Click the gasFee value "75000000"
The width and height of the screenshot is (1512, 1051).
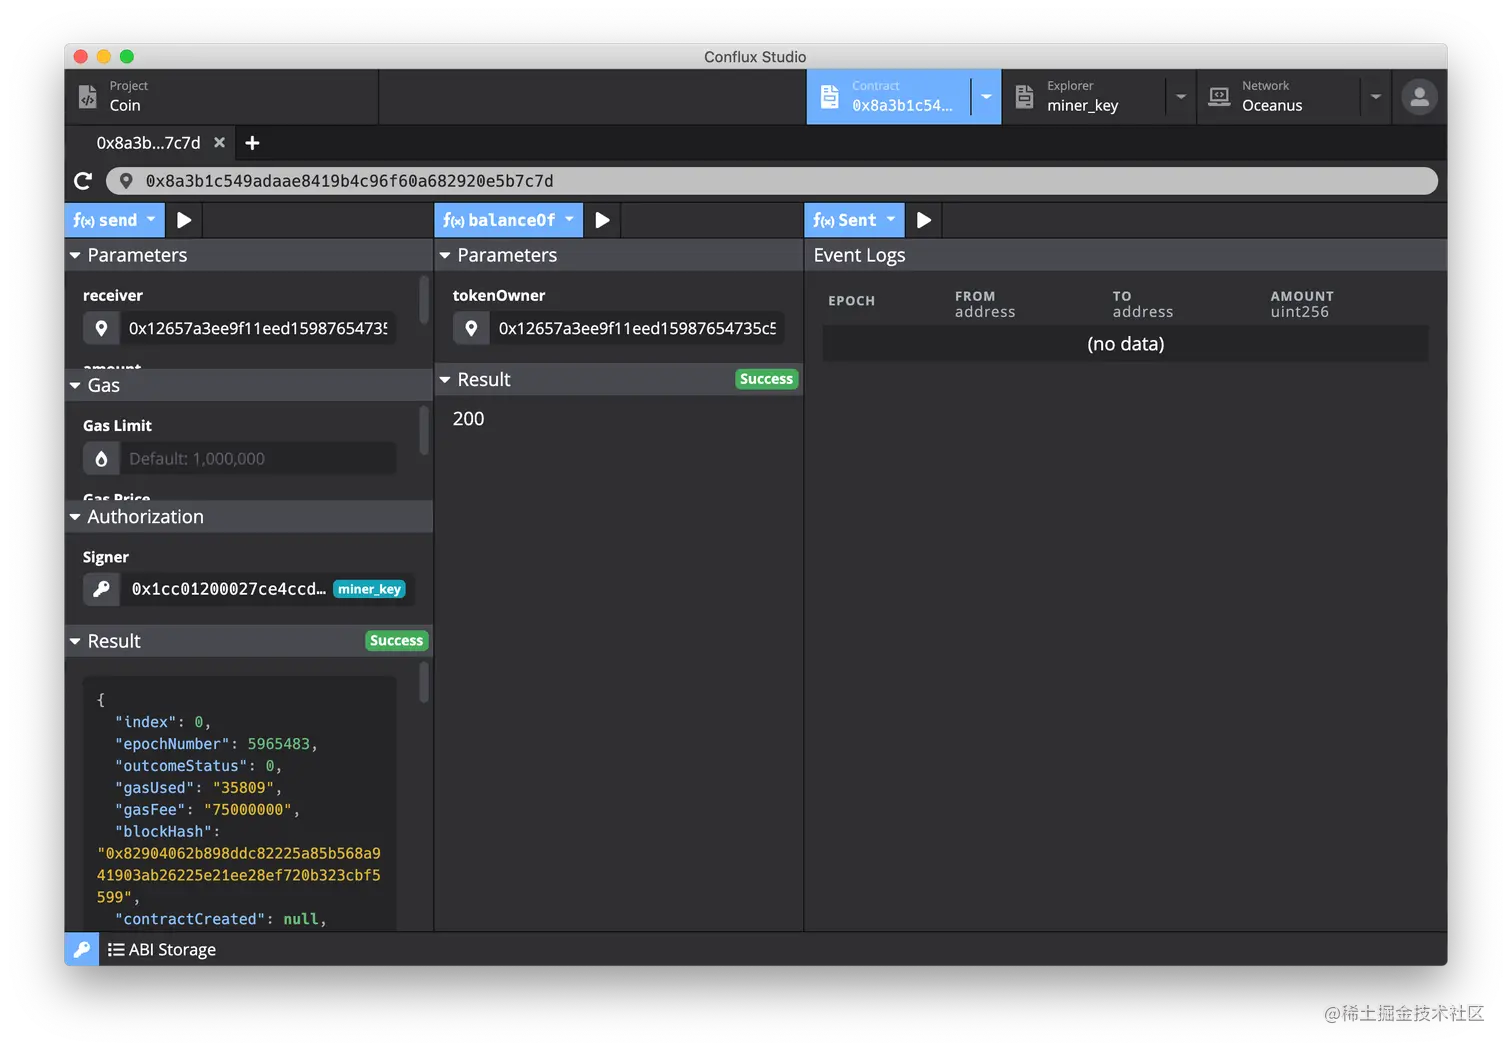[x=248, y=810]
